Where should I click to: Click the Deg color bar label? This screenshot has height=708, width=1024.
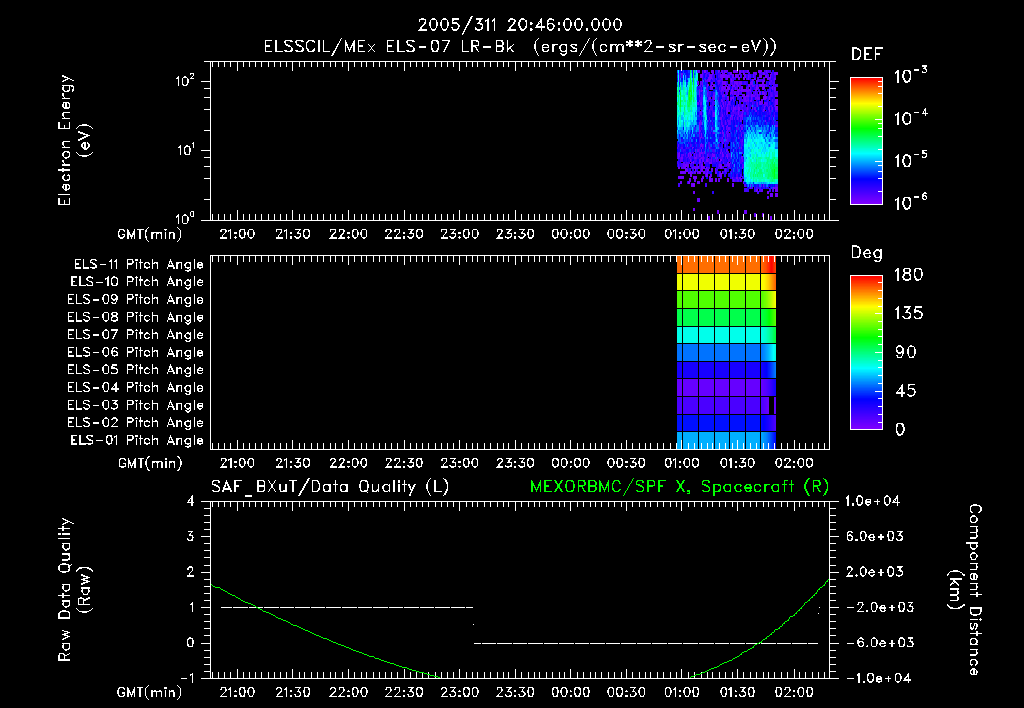coord(867,252)
